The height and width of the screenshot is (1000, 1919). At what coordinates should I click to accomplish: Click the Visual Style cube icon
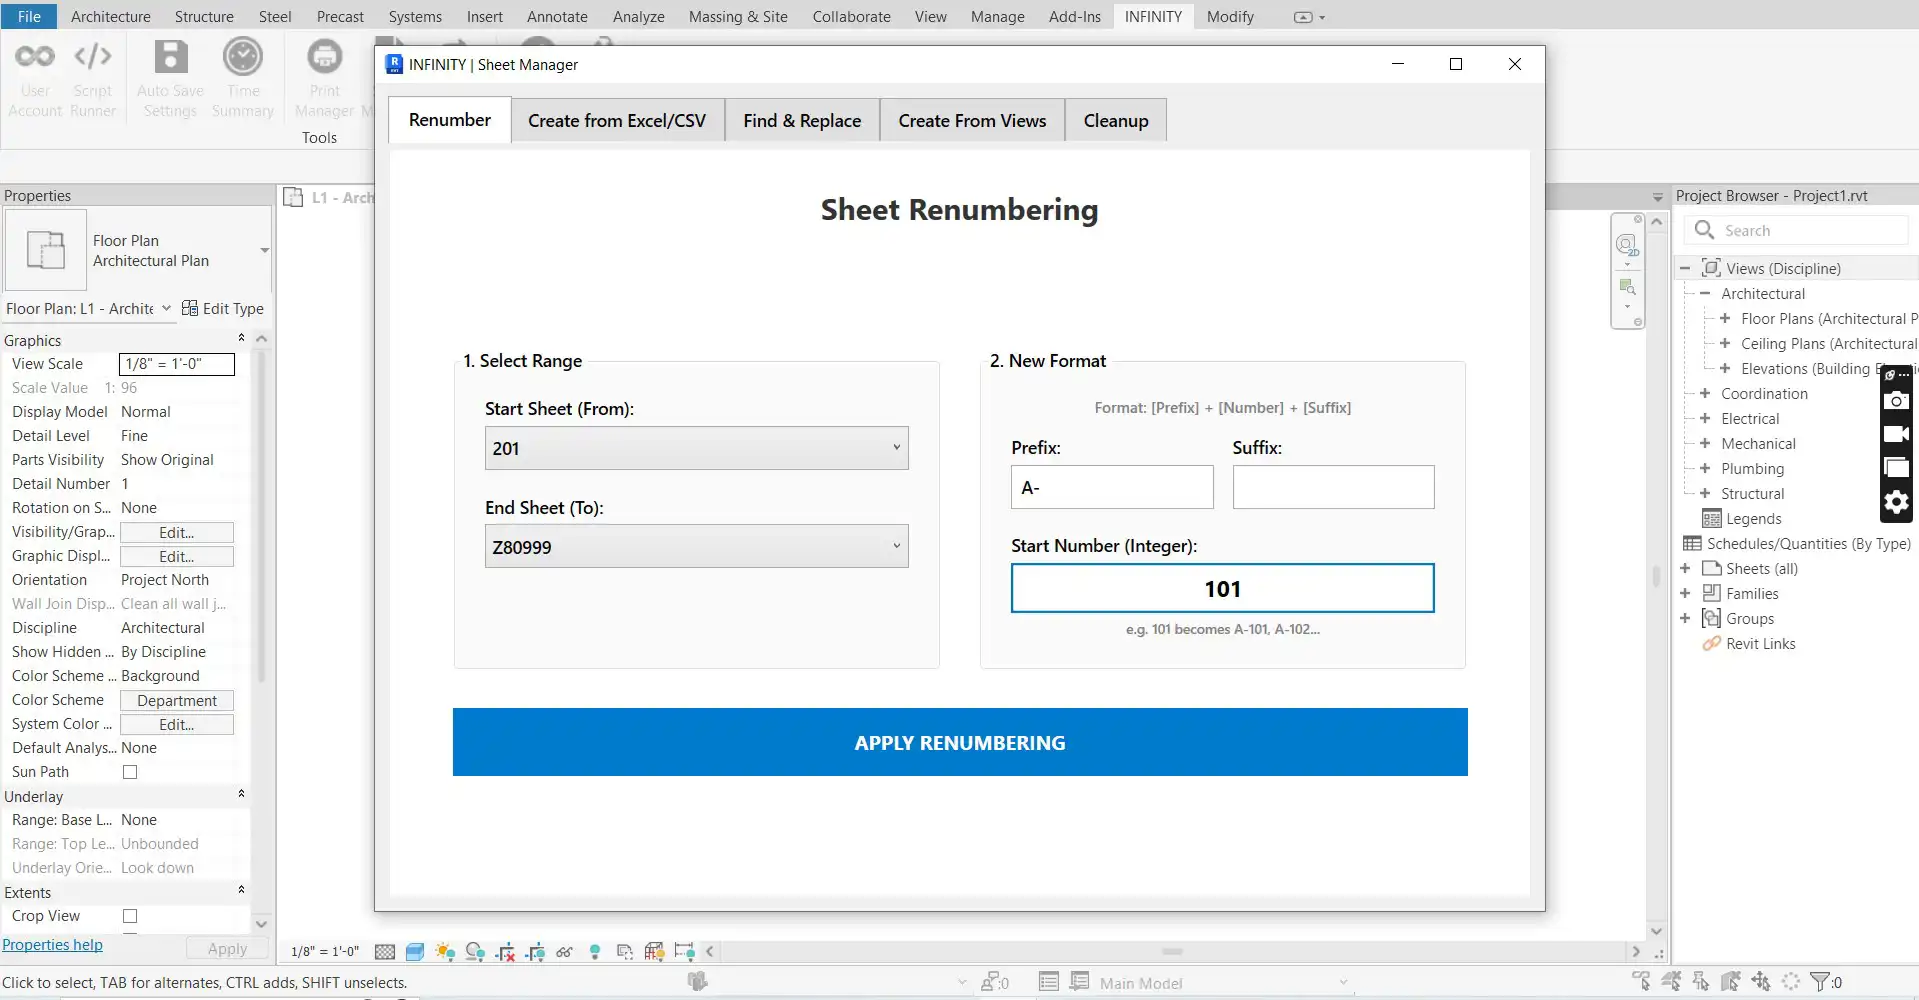pyautogui.click(x=415, y=952)
